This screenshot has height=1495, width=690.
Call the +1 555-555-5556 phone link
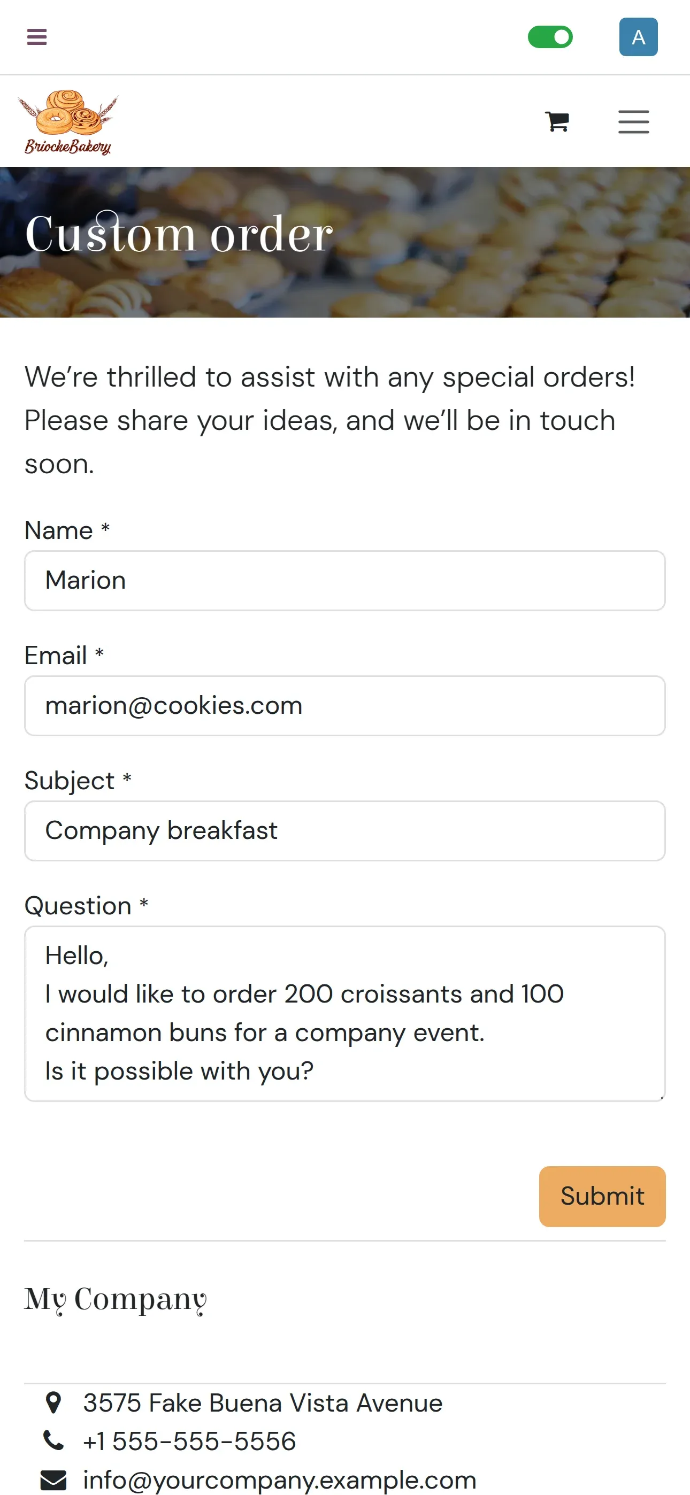click(x=189, y=1441)
